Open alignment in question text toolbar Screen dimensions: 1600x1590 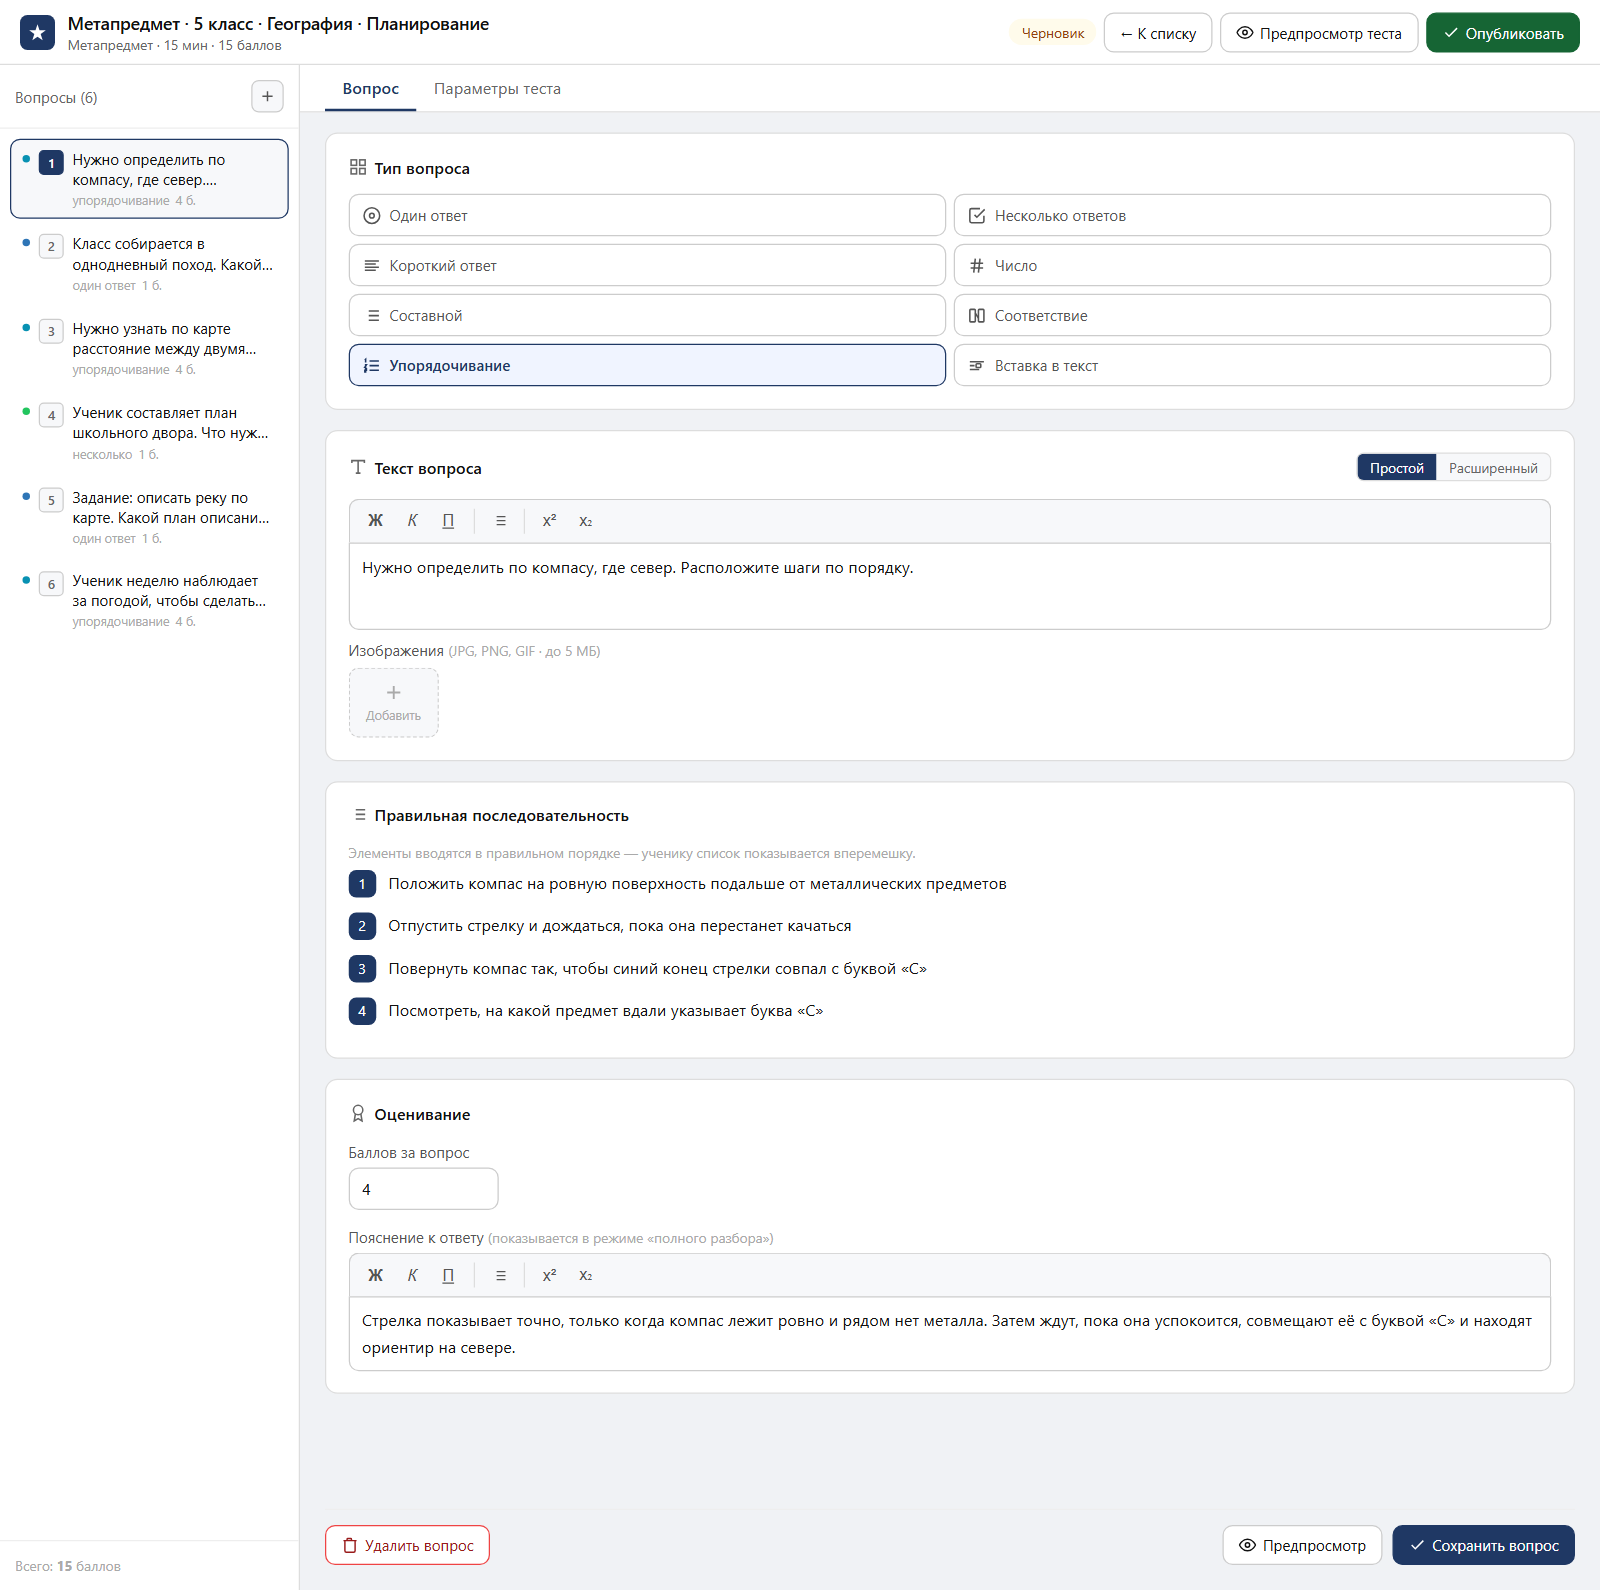pyautogui.click(x=501, y=521)
